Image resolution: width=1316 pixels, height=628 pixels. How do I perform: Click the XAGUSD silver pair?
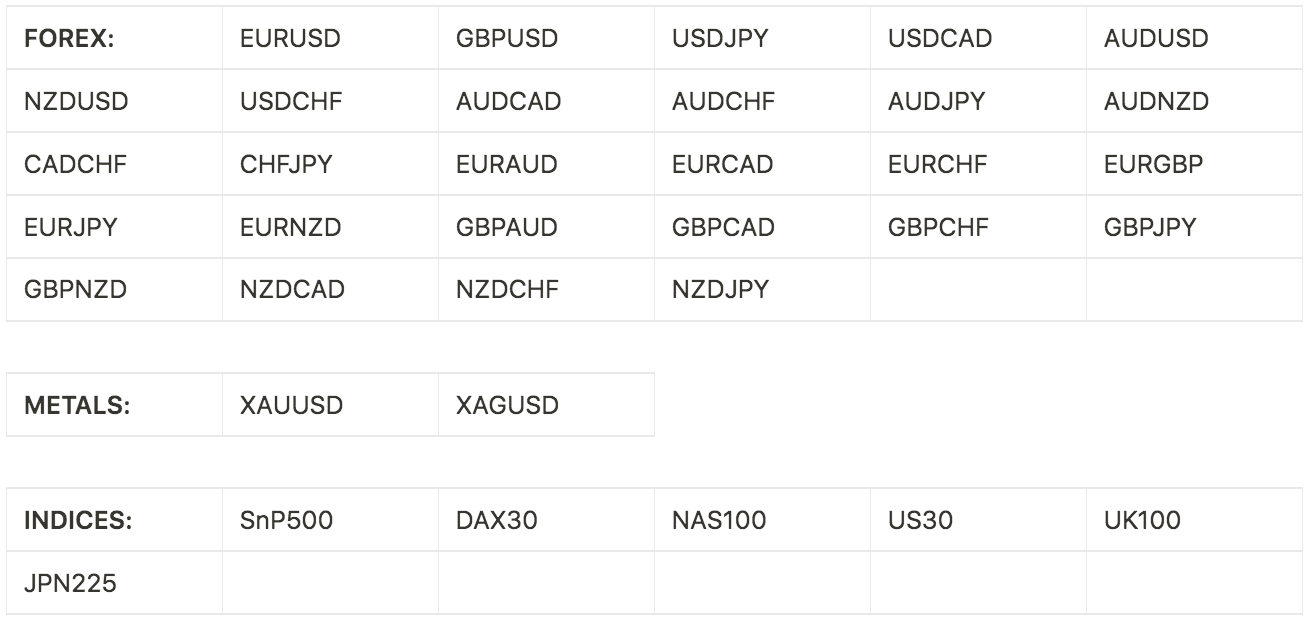pyautogui.click(x=546, y=405)
